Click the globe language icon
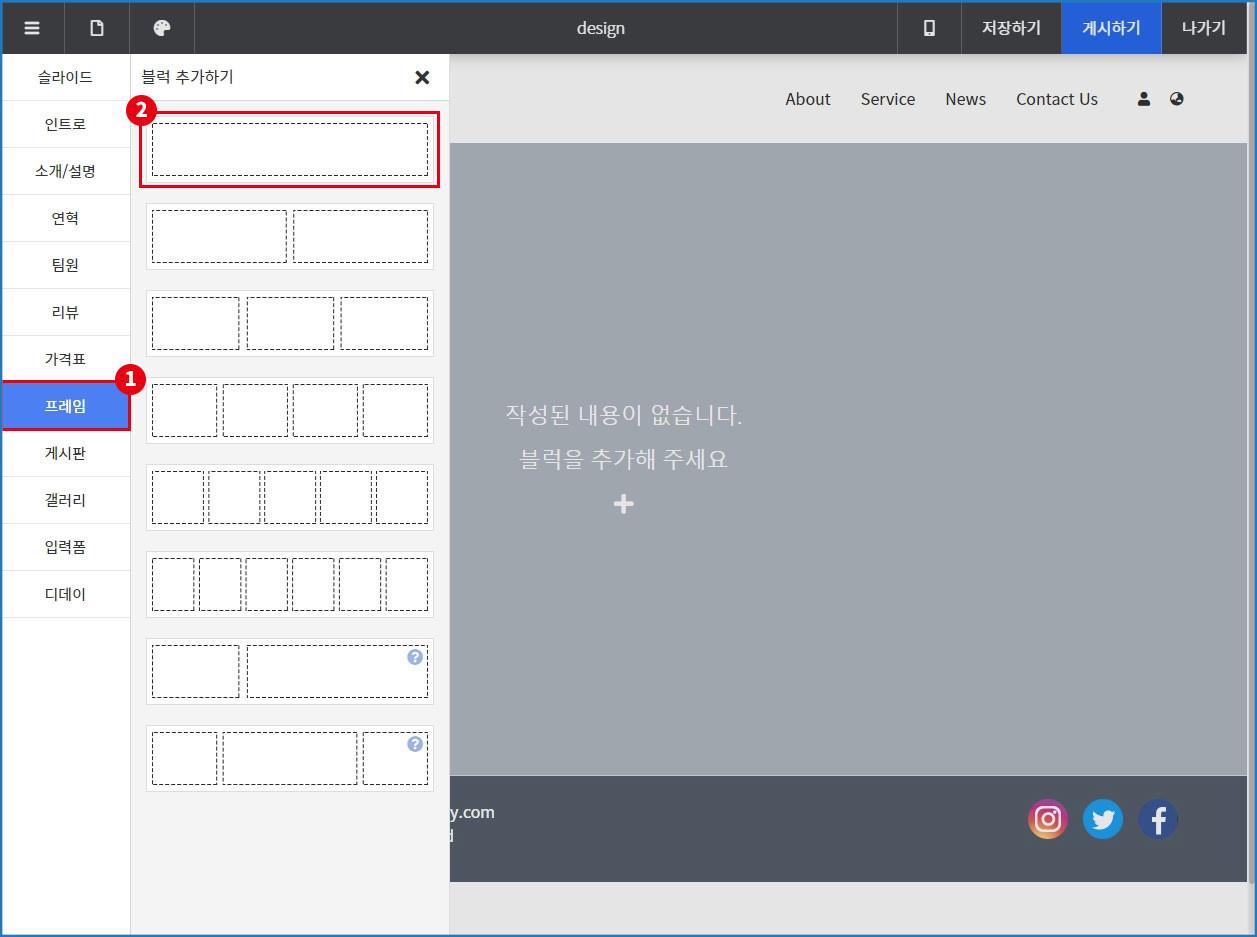Screen dimensions: 1257x937 [x=1177, y=99]
